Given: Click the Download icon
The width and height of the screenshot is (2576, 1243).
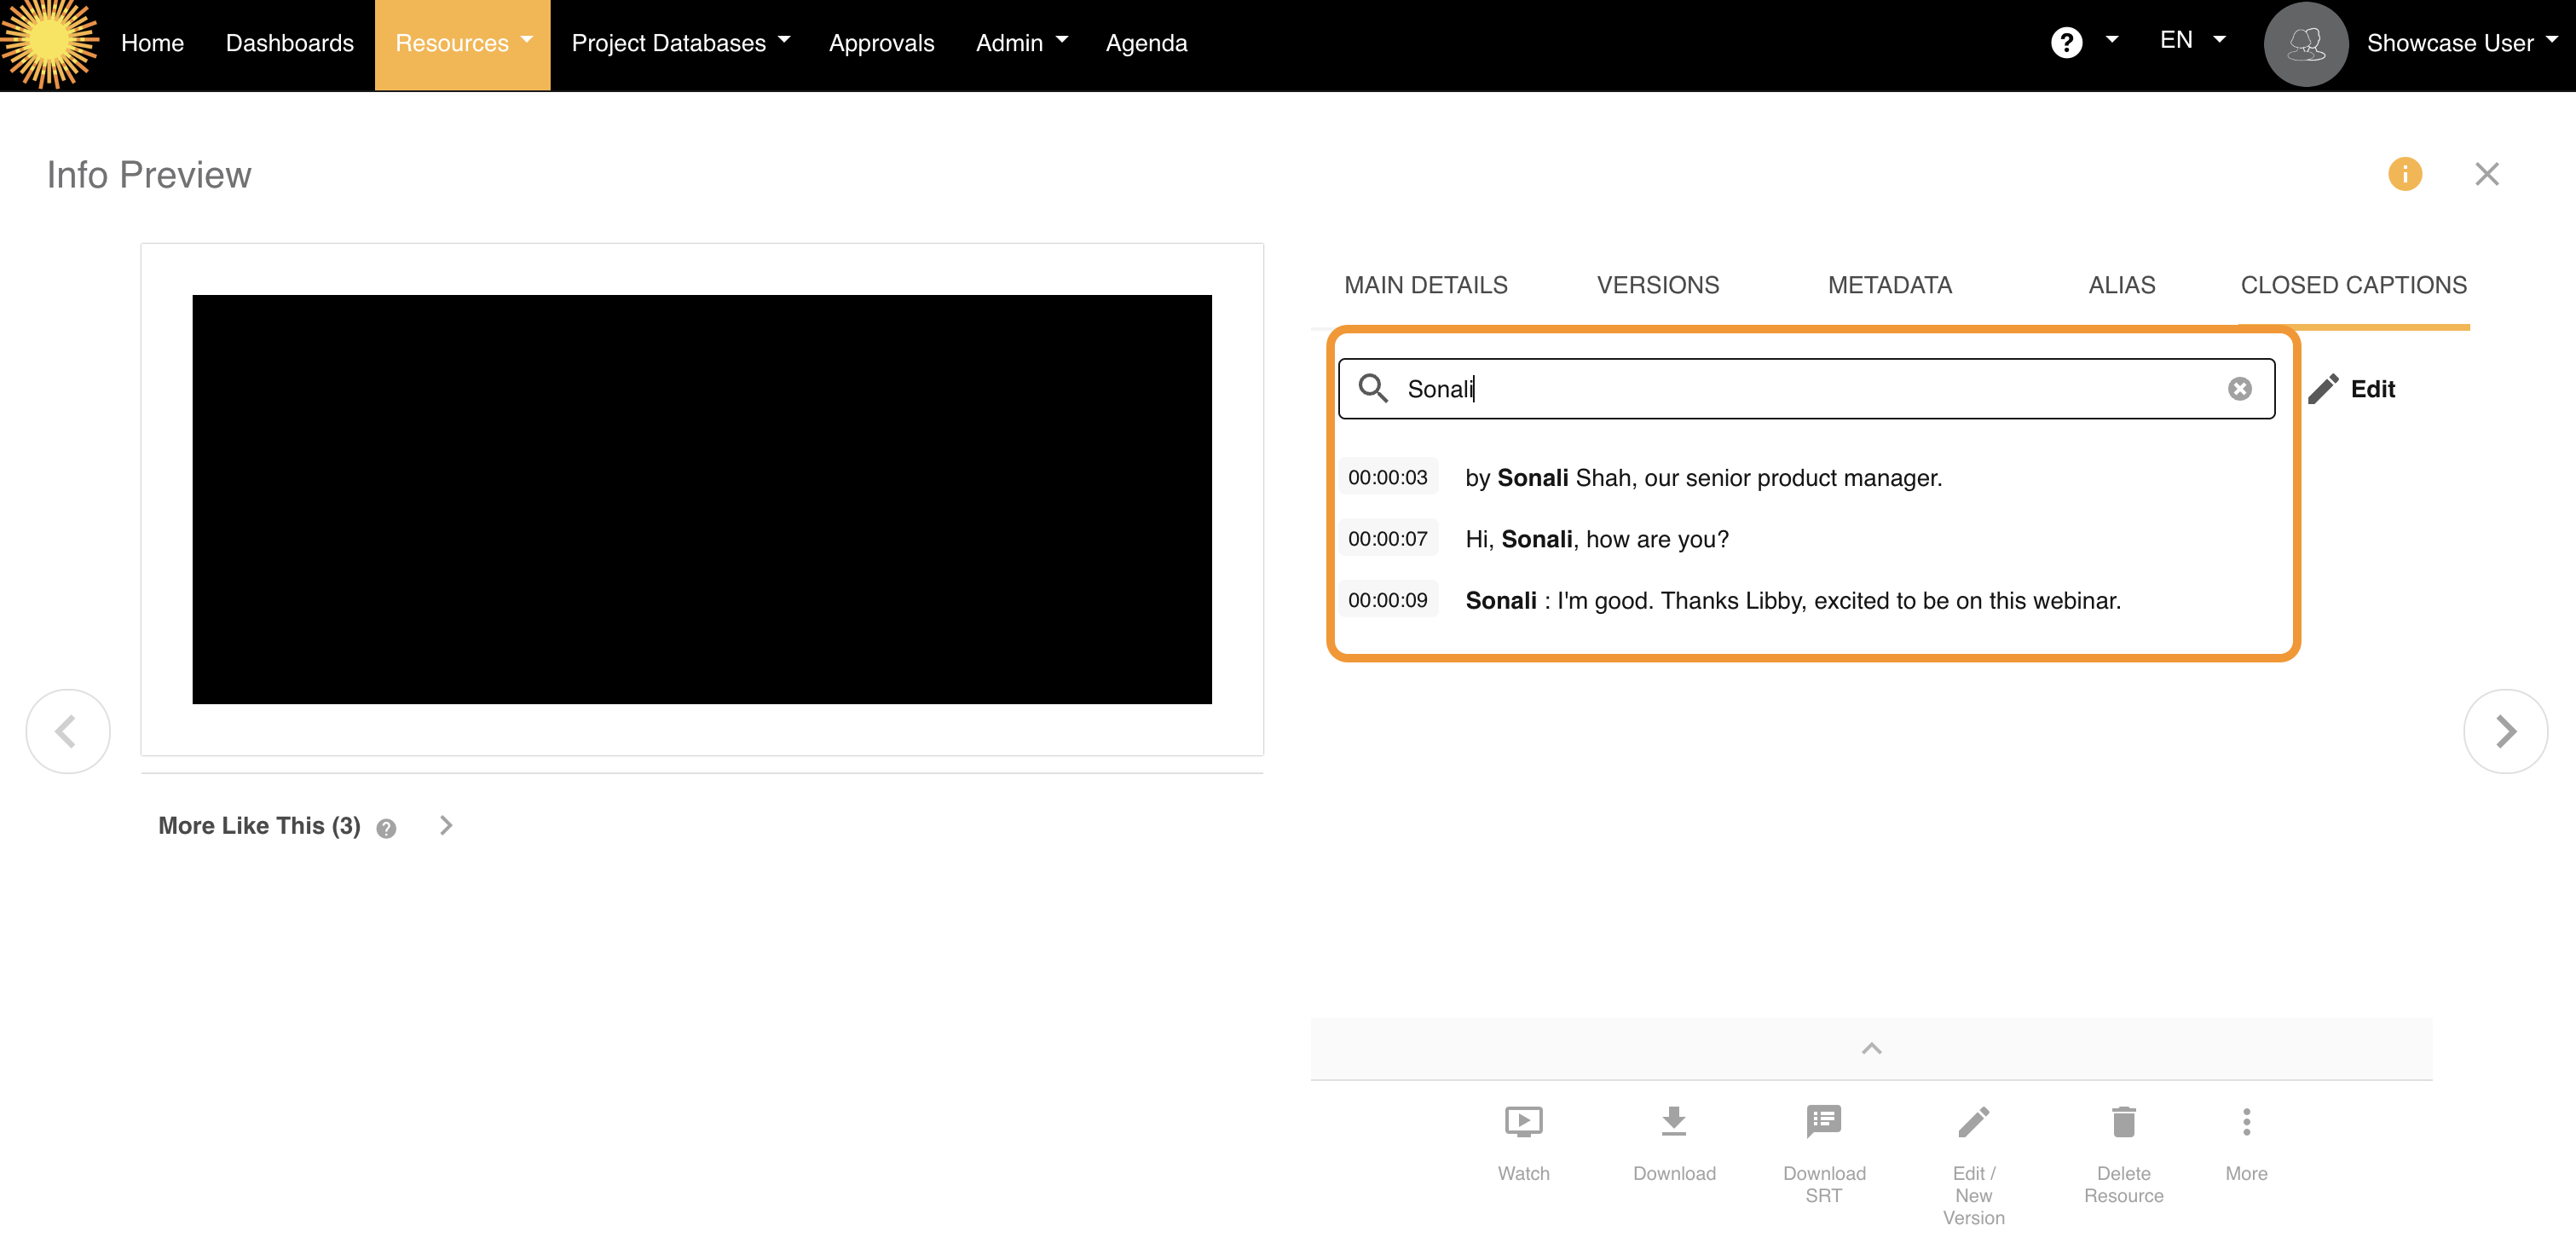Looking at the screenshot, I should click(x=1673, y=1121).
